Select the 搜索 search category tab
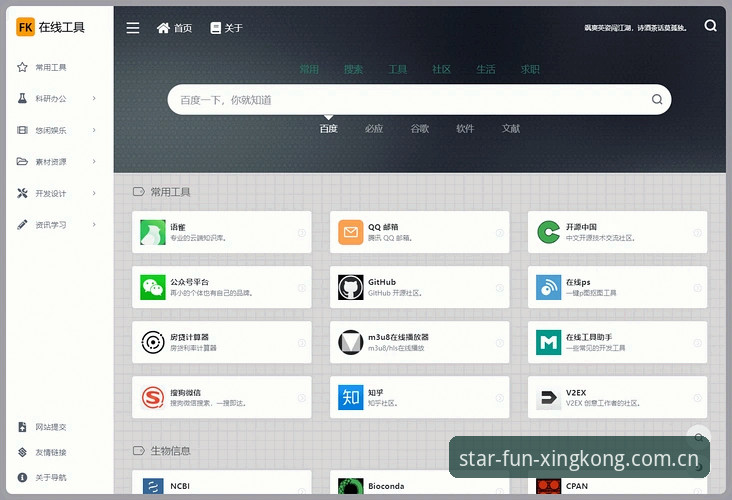 click(353, 70)
